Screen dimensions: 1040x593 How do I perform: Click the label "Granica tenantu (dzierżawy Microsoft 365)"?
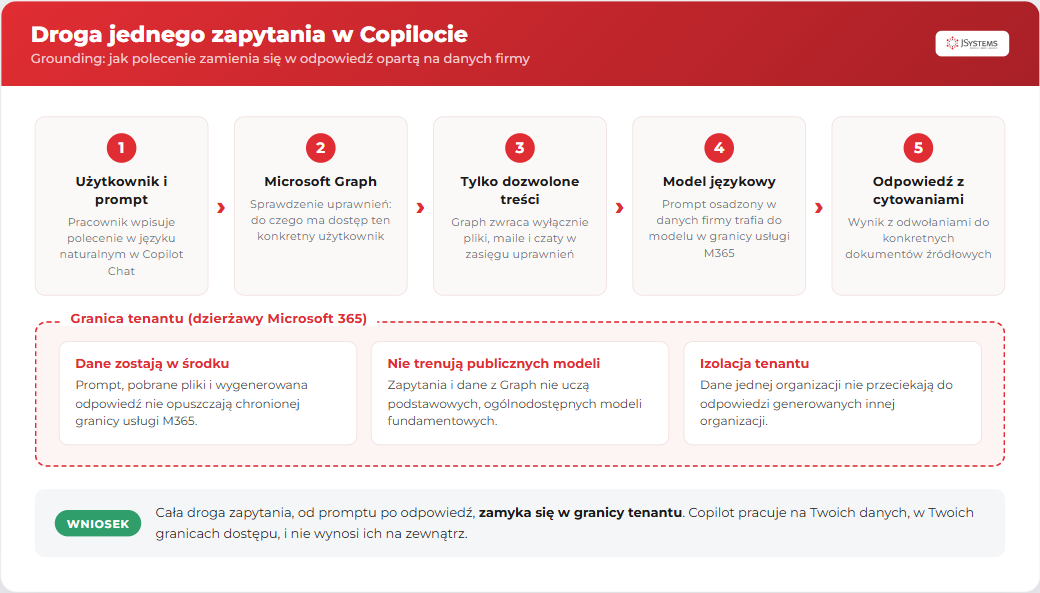(x=218, y=318)
